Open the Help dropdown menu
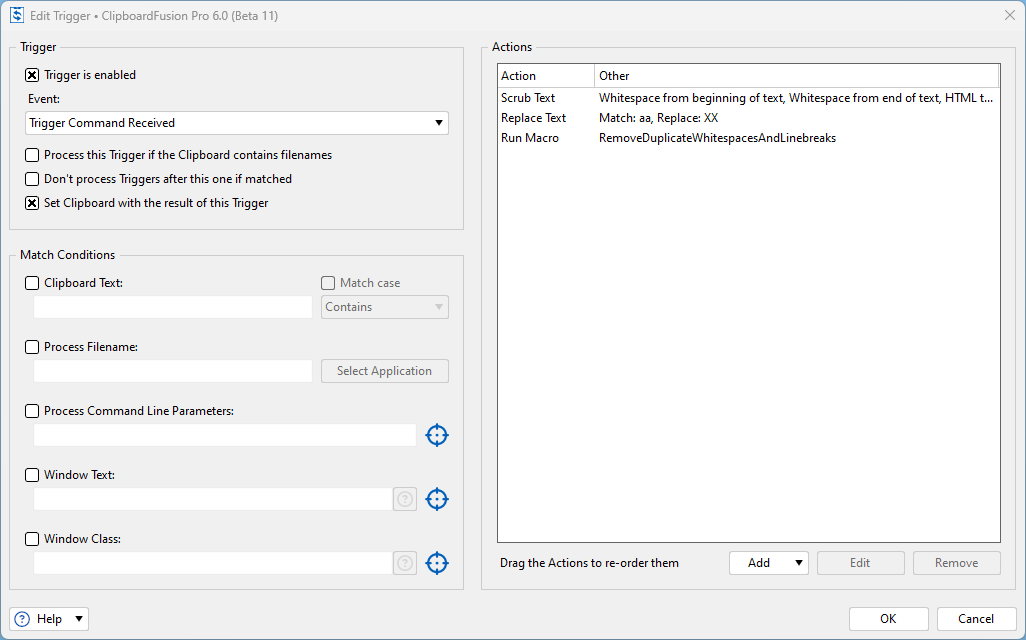The image size is (1026, 640). 49,619
